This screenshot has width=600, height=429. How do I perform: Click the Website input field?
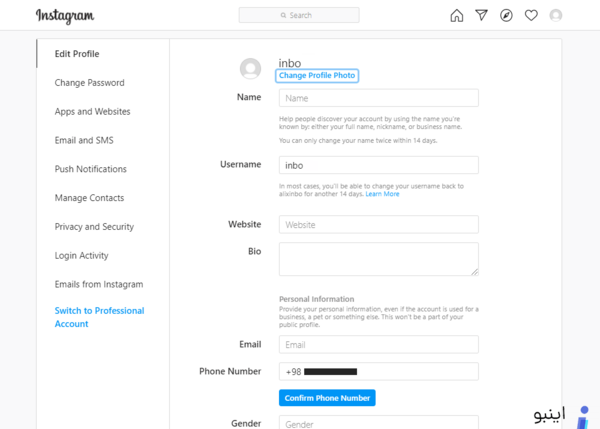(x=378, y=225)
